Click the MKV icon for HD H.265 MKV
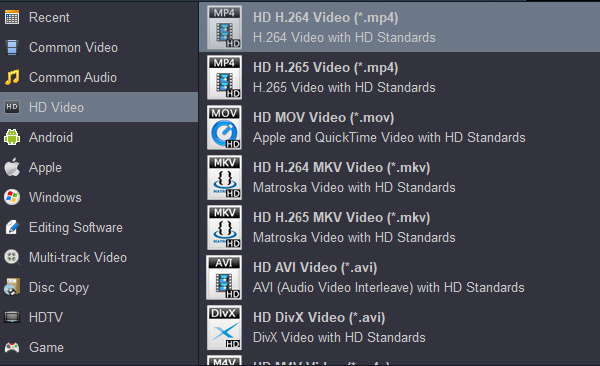Image resolution: width=600 pixels, height=366 pixels. point(224,227)
